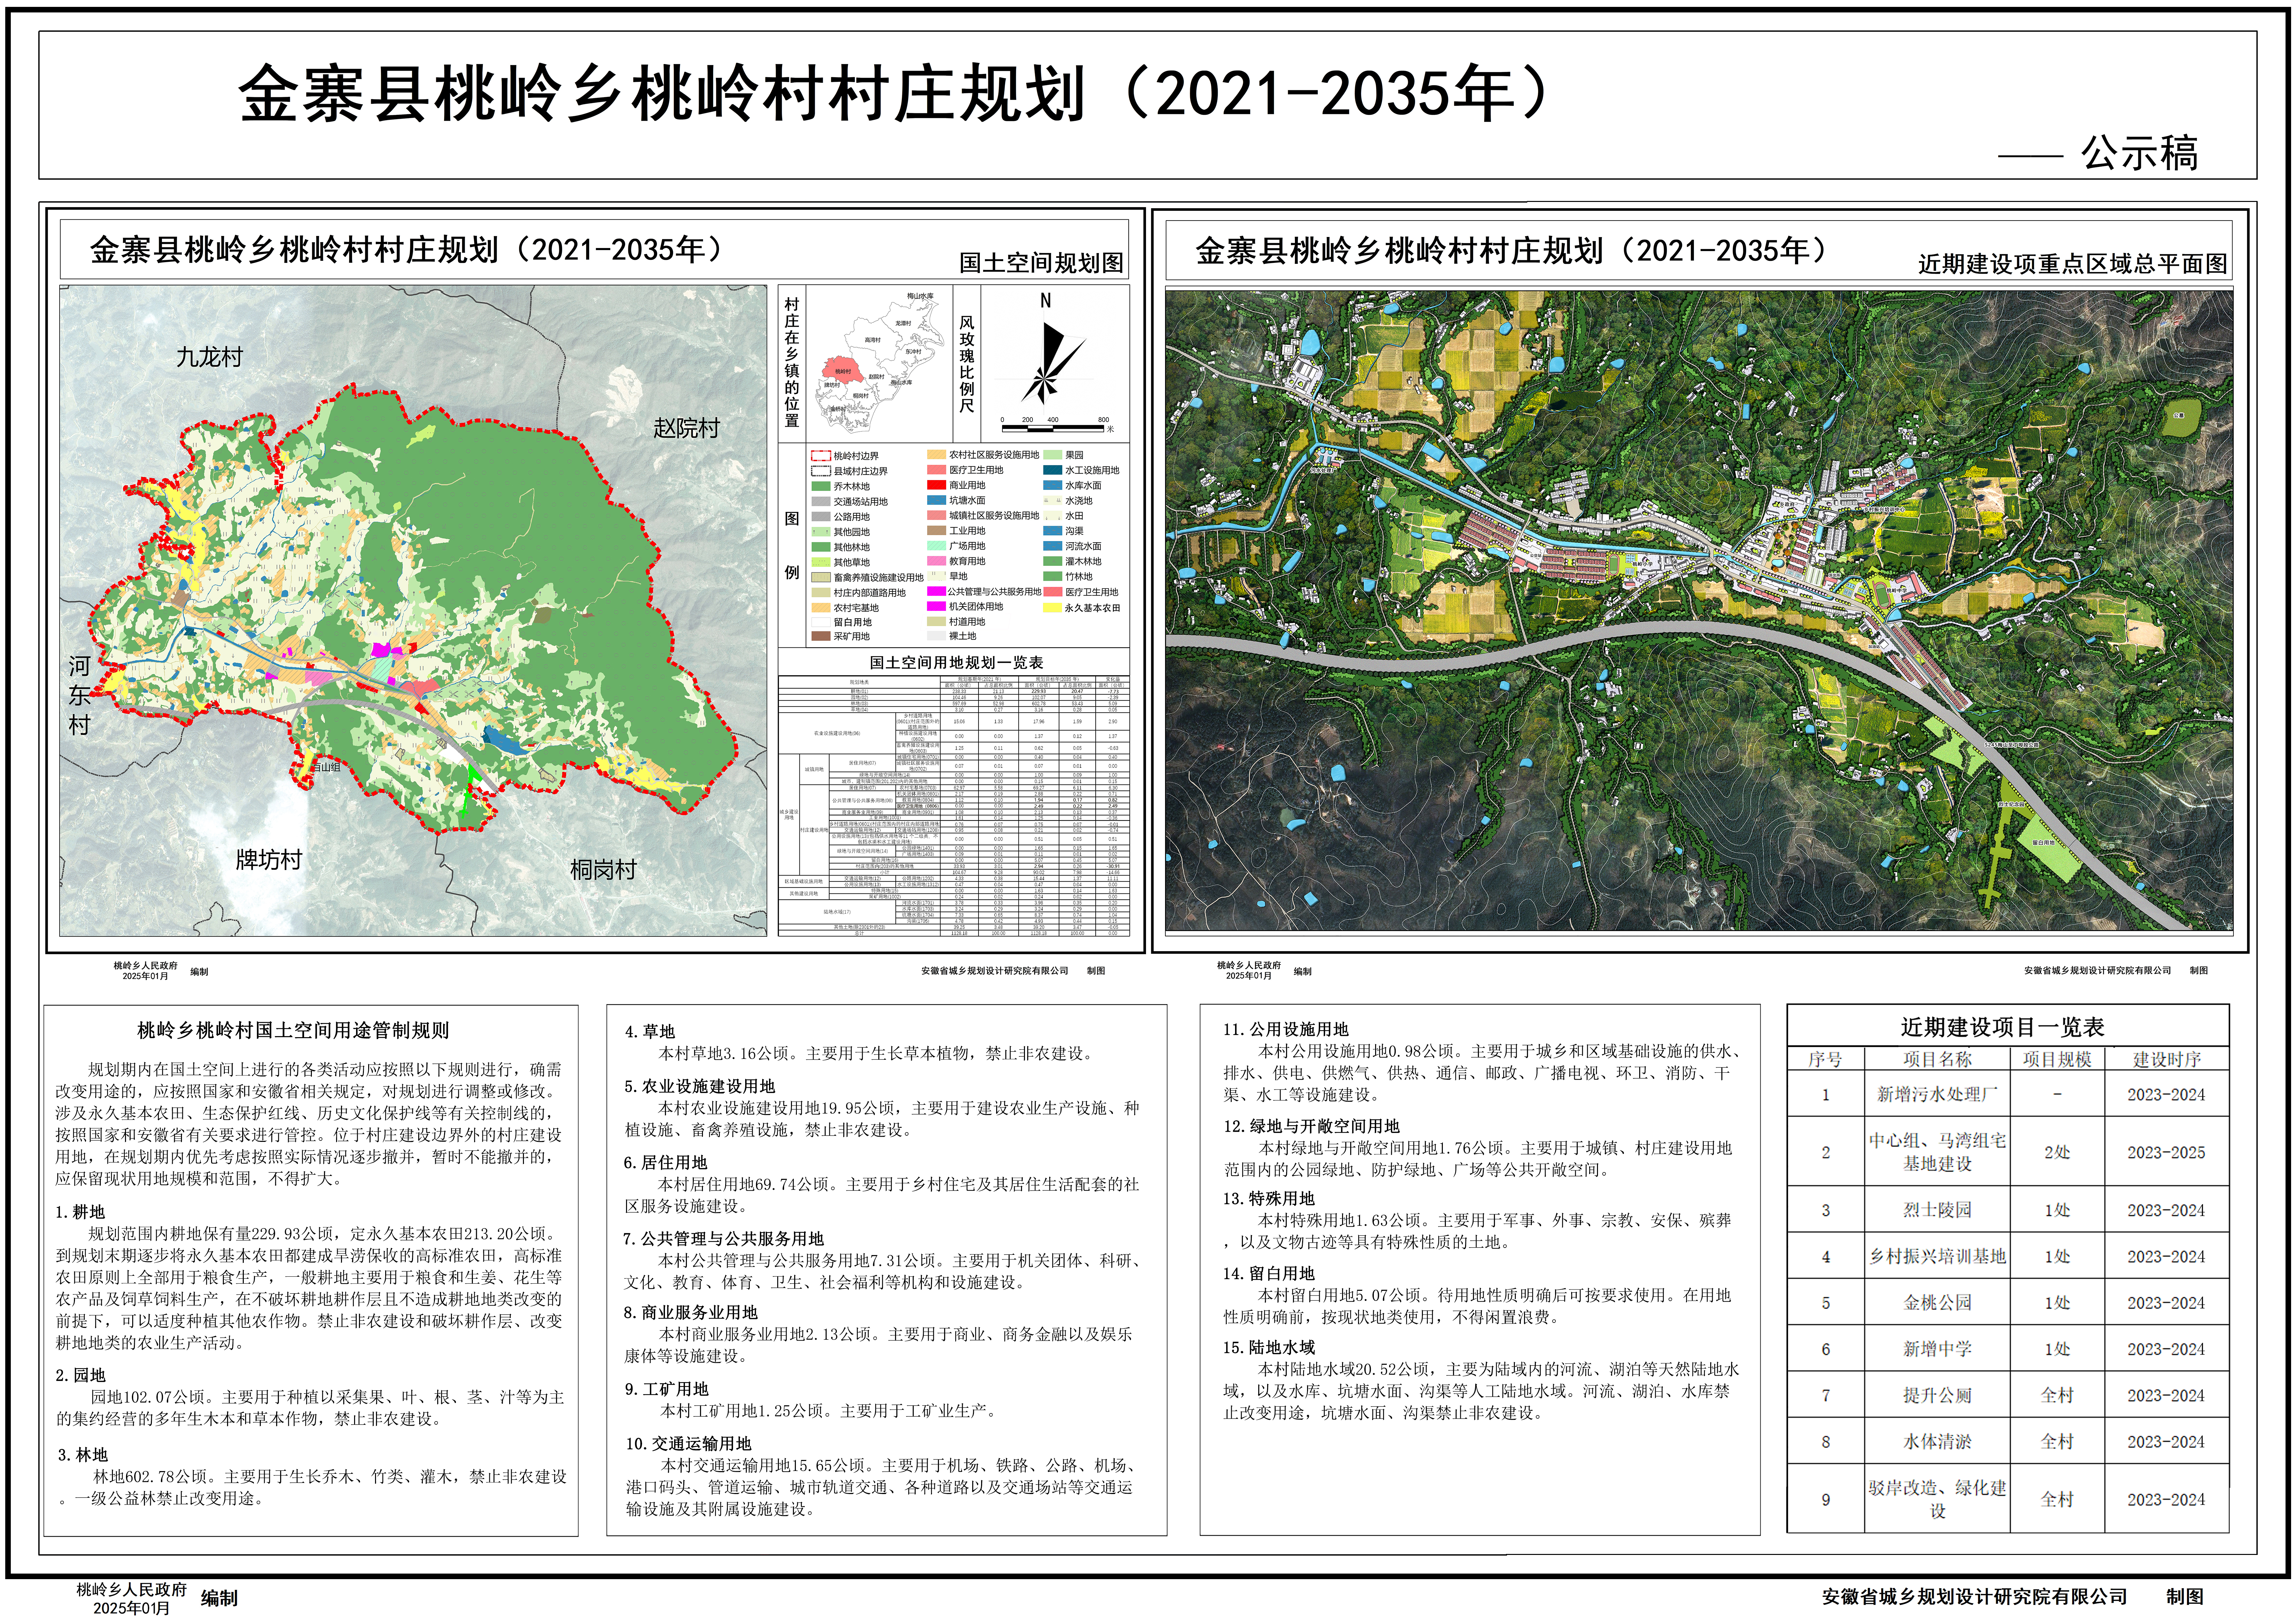The width and height of the screenshot is (2296, 1623).
Task: Click the 近期建设项目一览表 table title
Action: pyautogui.click(x=2003, y=1027)
